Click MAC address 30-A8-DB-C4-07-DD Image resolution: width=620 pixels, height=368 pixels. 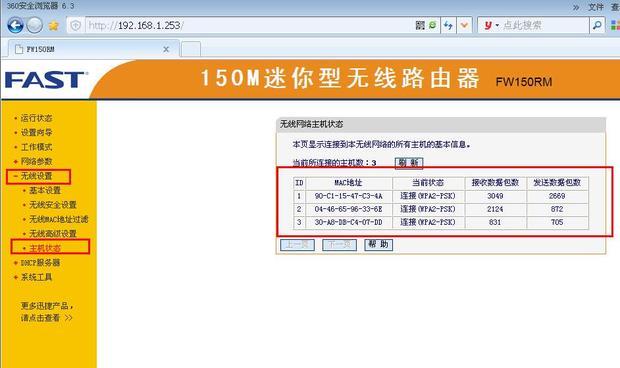pos(348,222)
